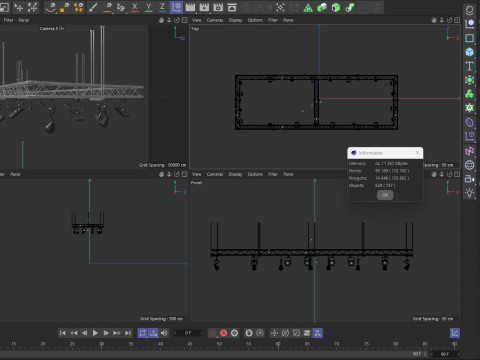Open the globe environment icon

click(469, 165)
